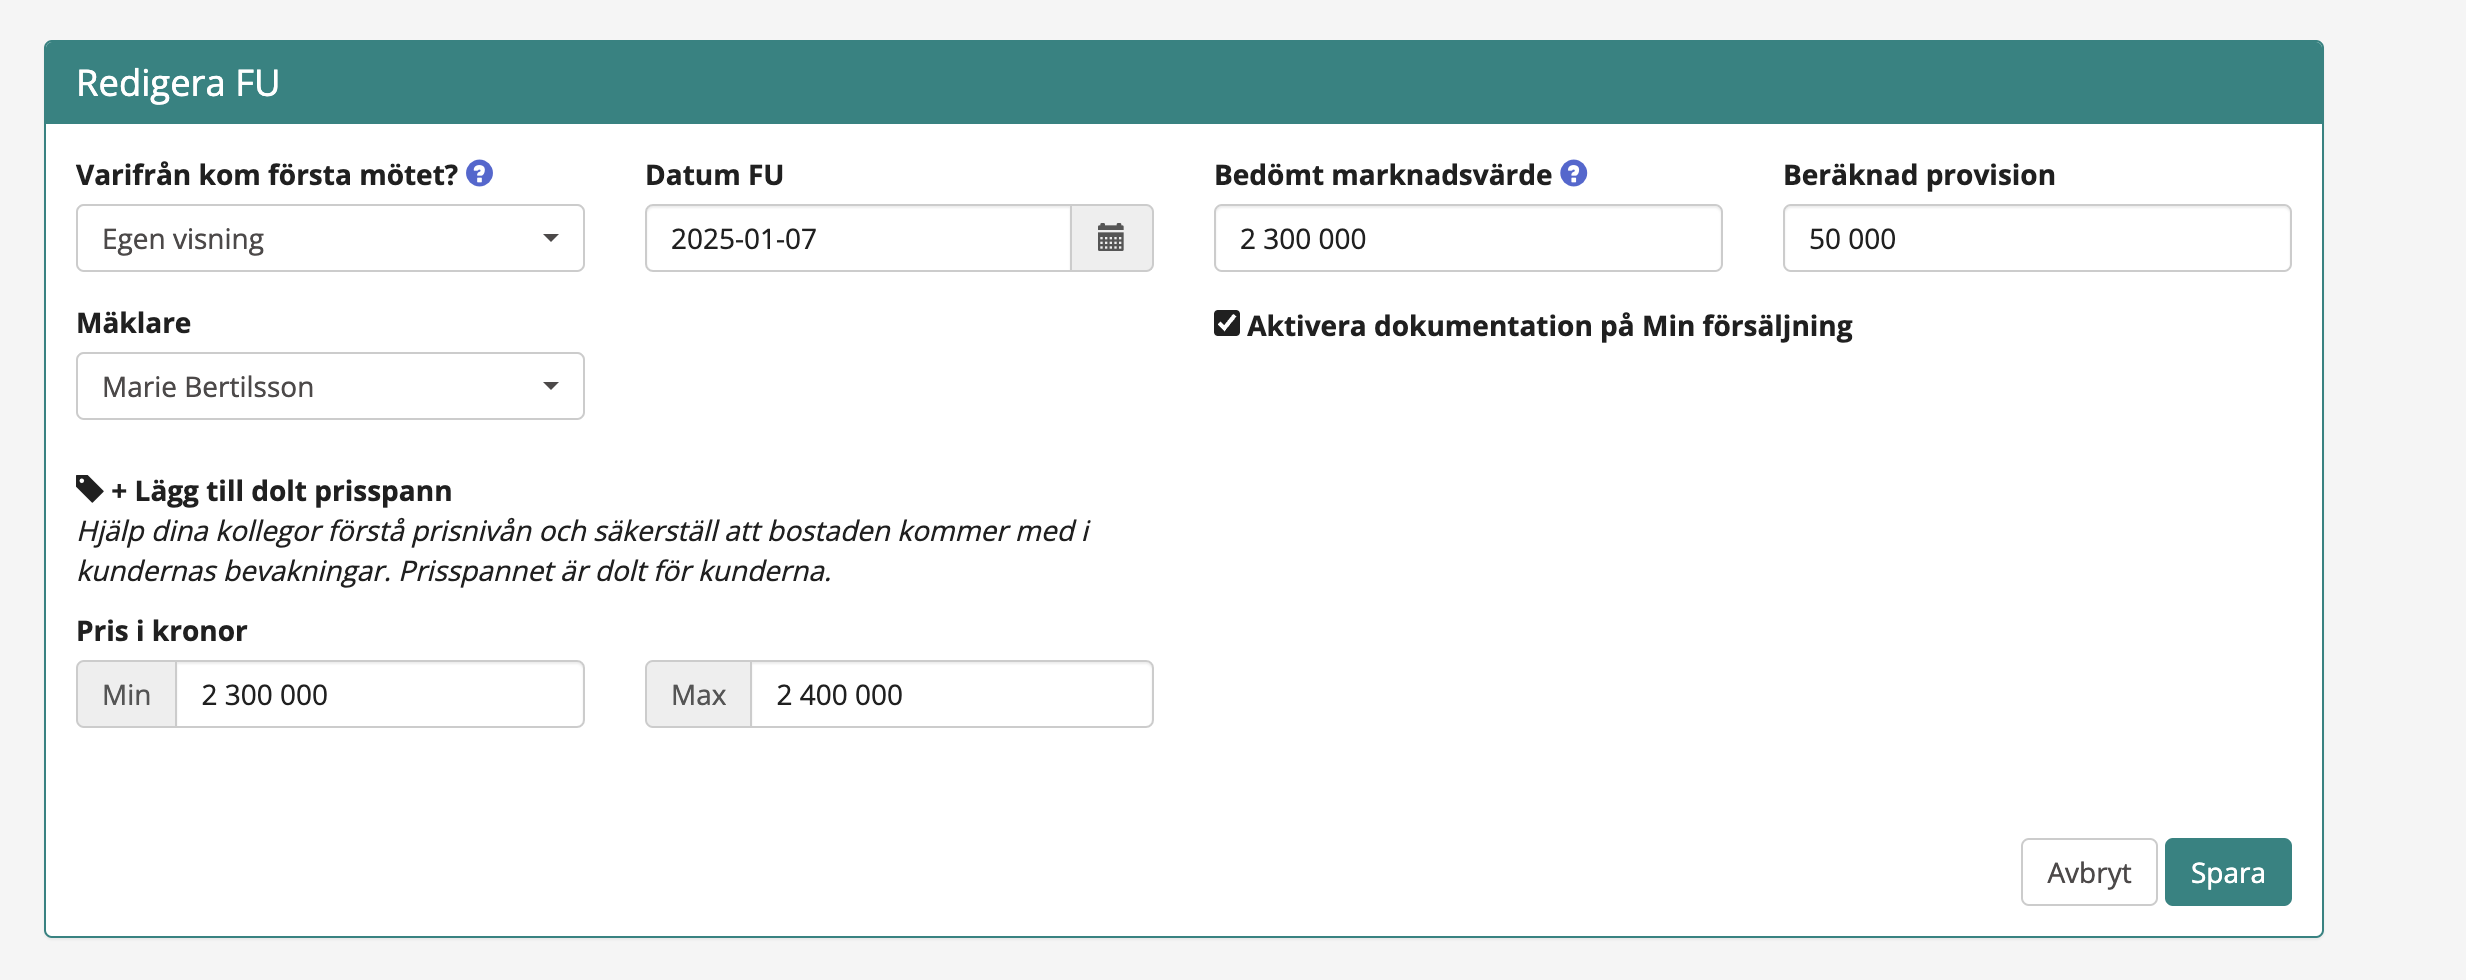Screen dimensions: 2466x980
Task: Click the Bedömt marknadsvärde input field
Action: point(1467,238)
